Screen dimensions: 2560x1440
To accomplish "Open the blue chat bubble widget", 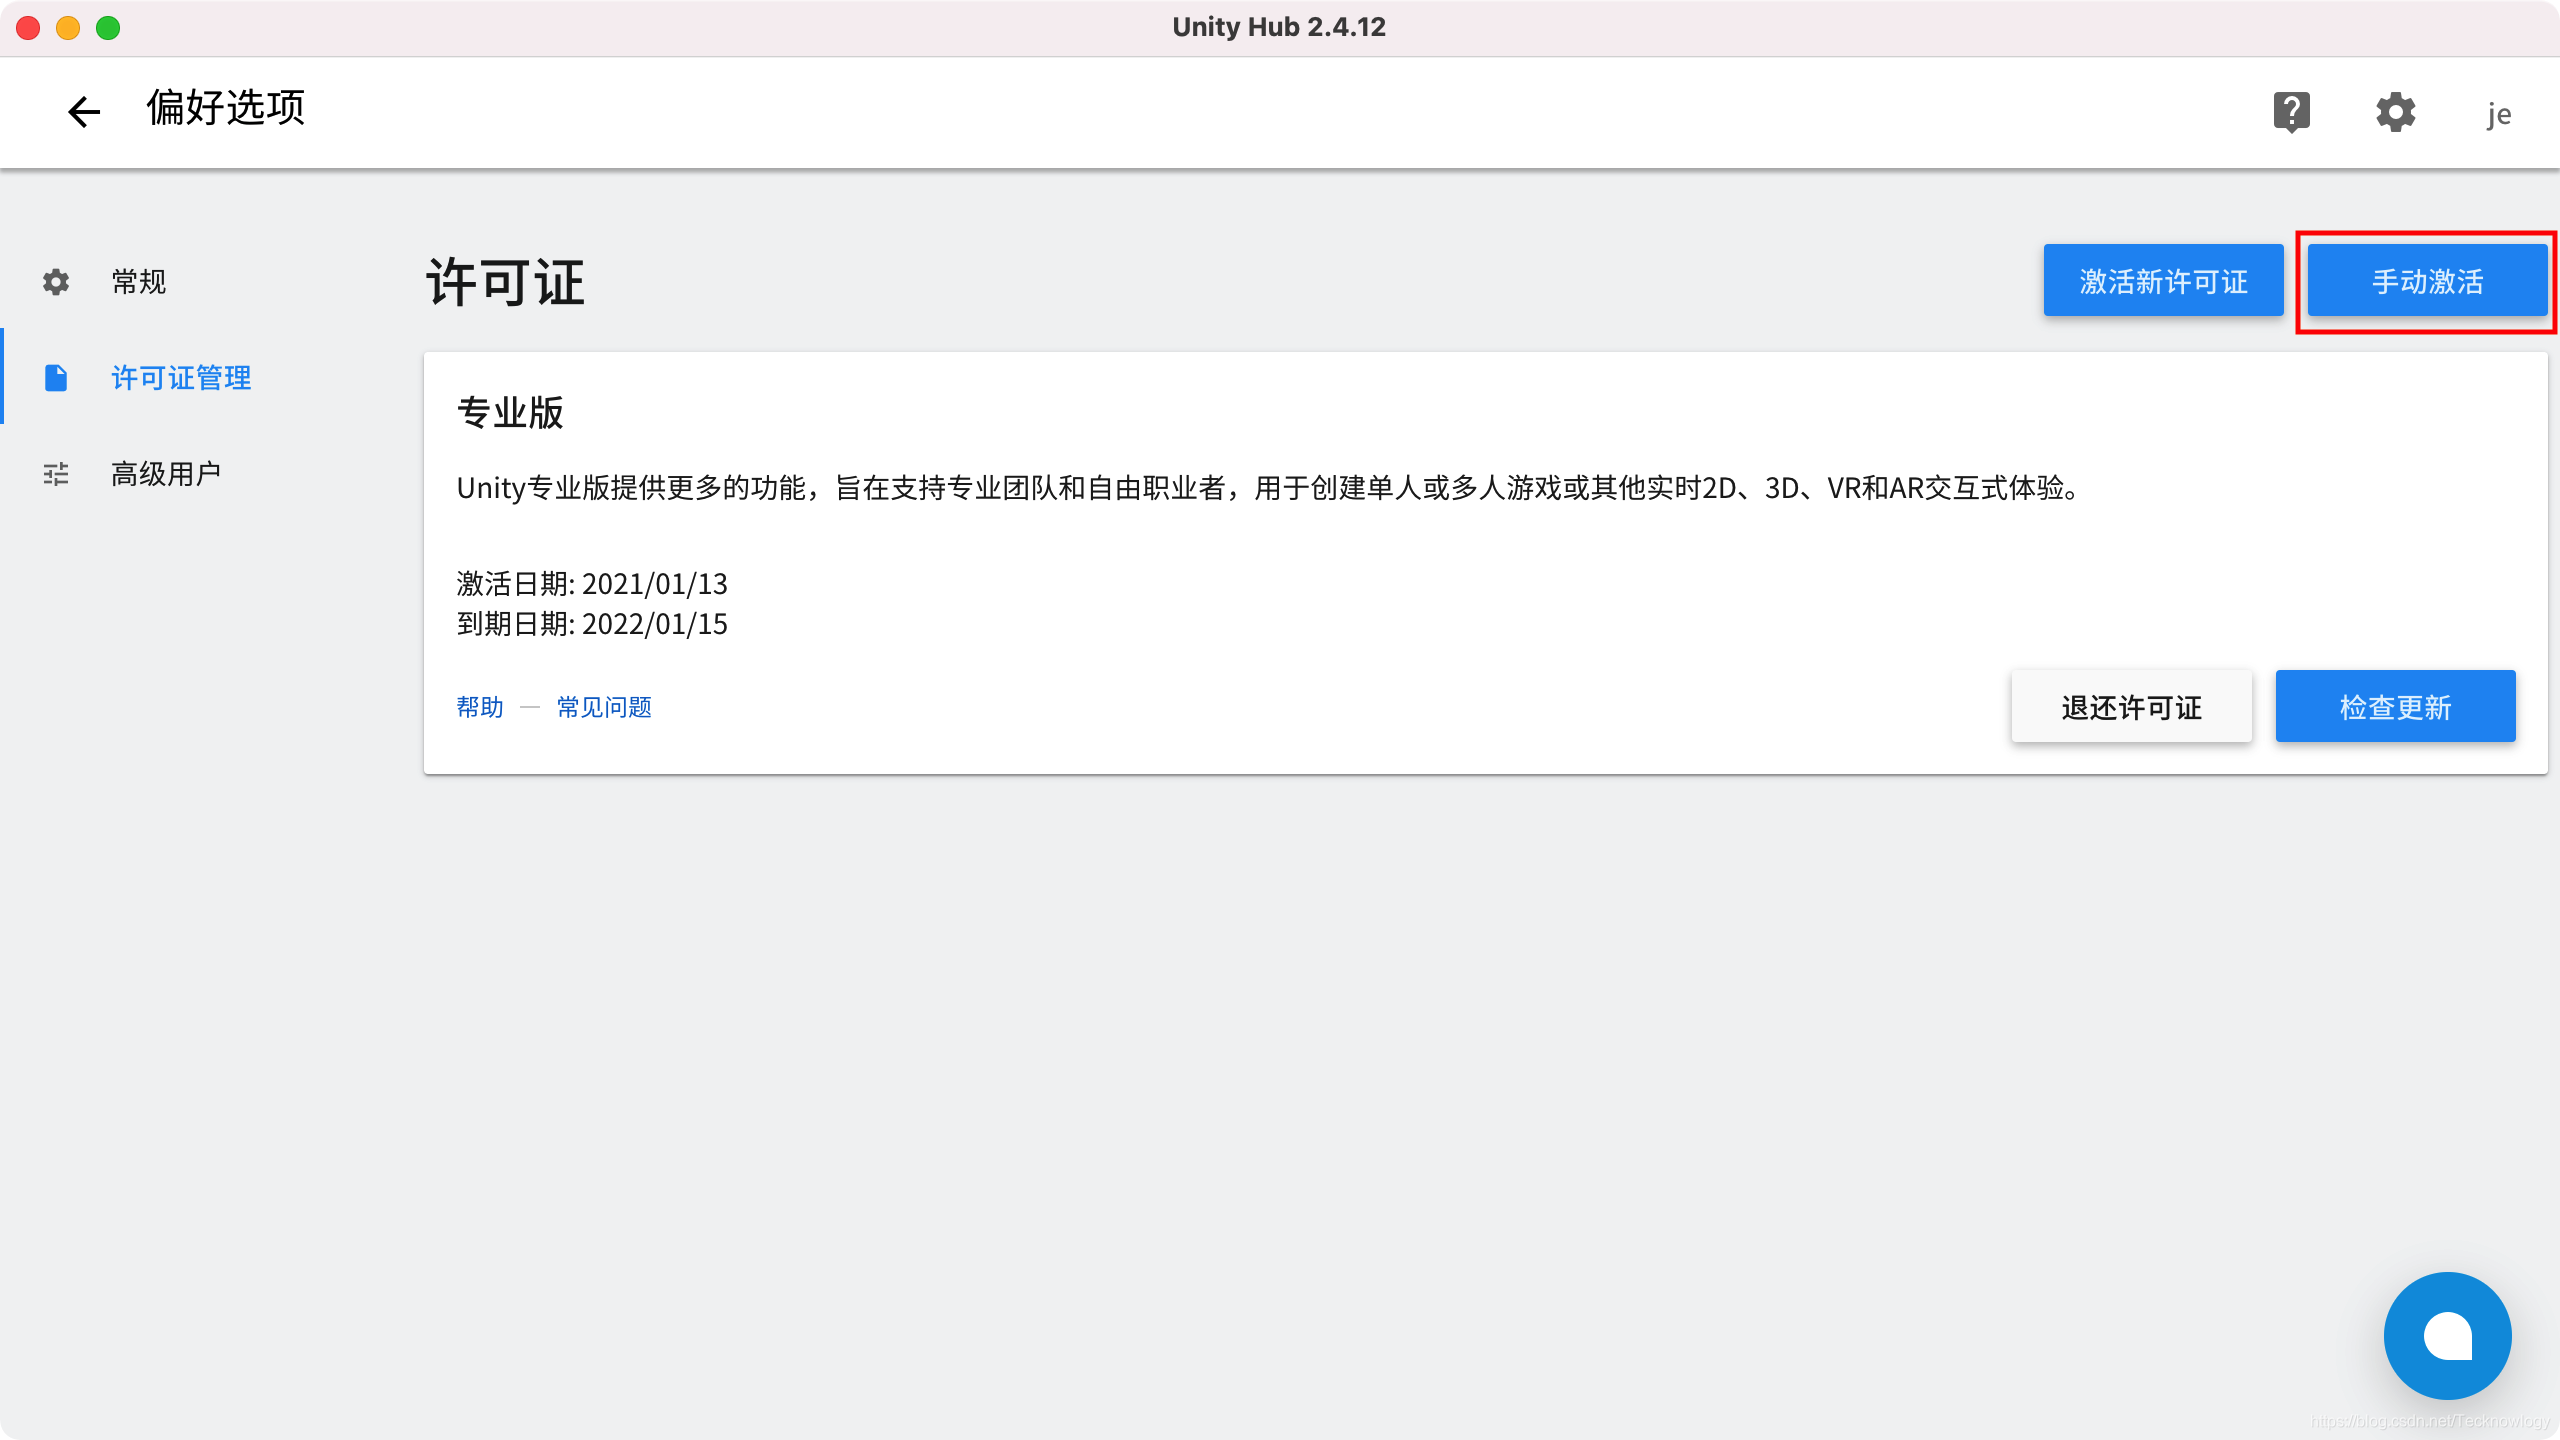I will (x=2447, y=1335).
